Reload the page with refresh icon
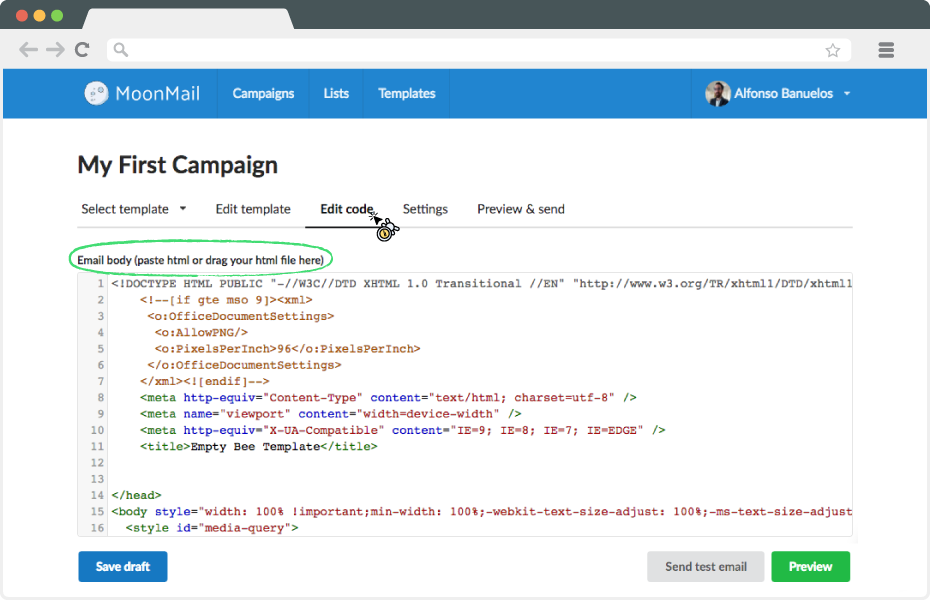Viewport: 930px width, 600px height. click(82, 49)
